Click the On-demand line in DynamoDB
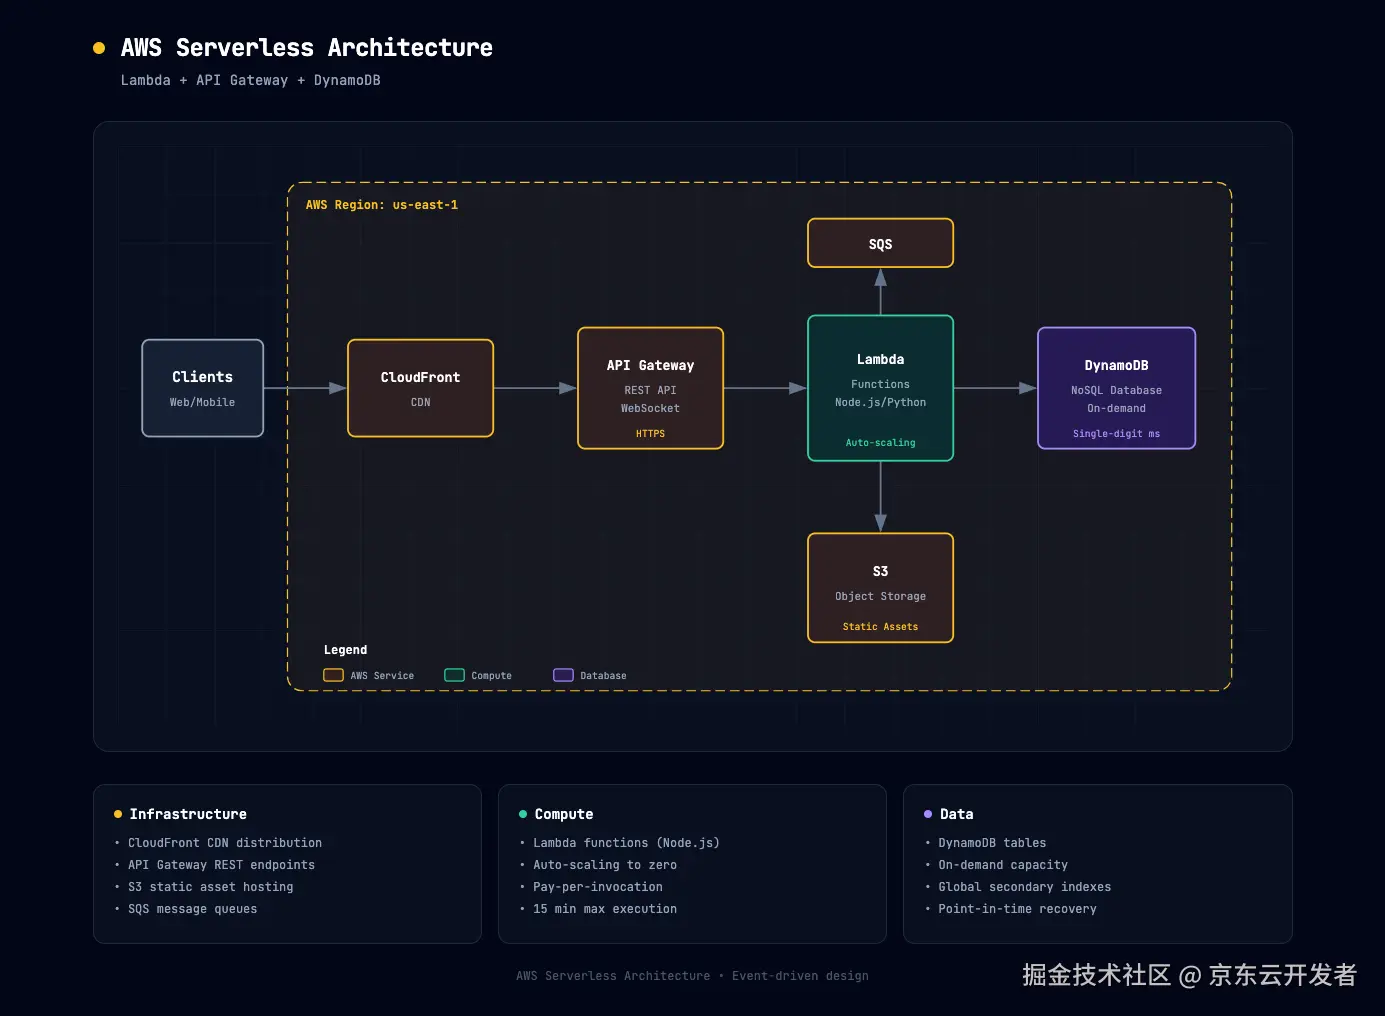Viewport: 1385px width, 1016px height. 1116,408
